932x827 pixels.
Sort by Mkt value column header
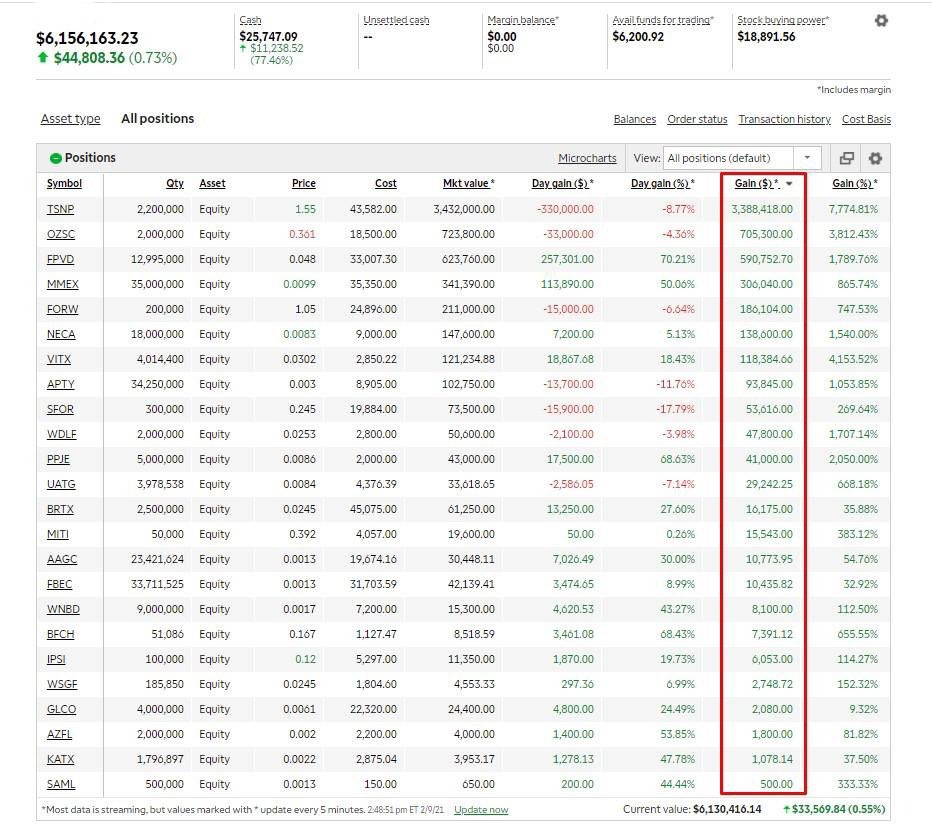[x=468, y=184]
